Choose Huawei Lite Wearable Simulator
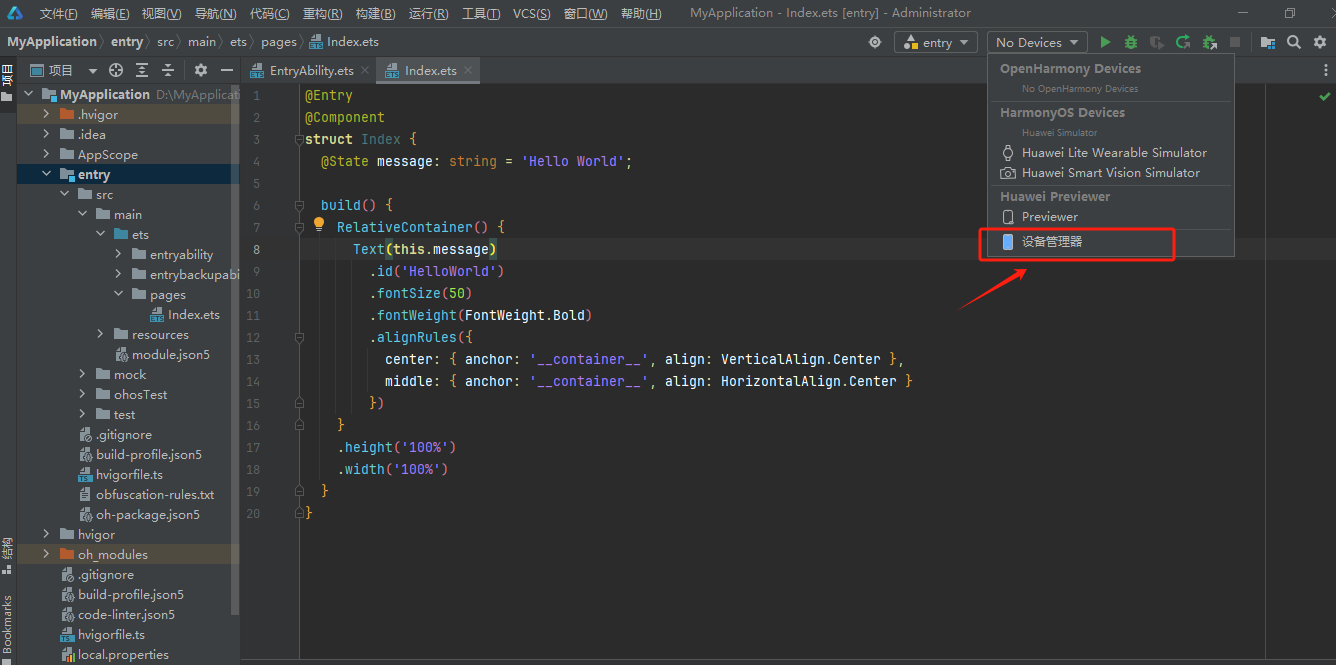The width and height of the screenshot is (1336, 665). pos(1113,153)
